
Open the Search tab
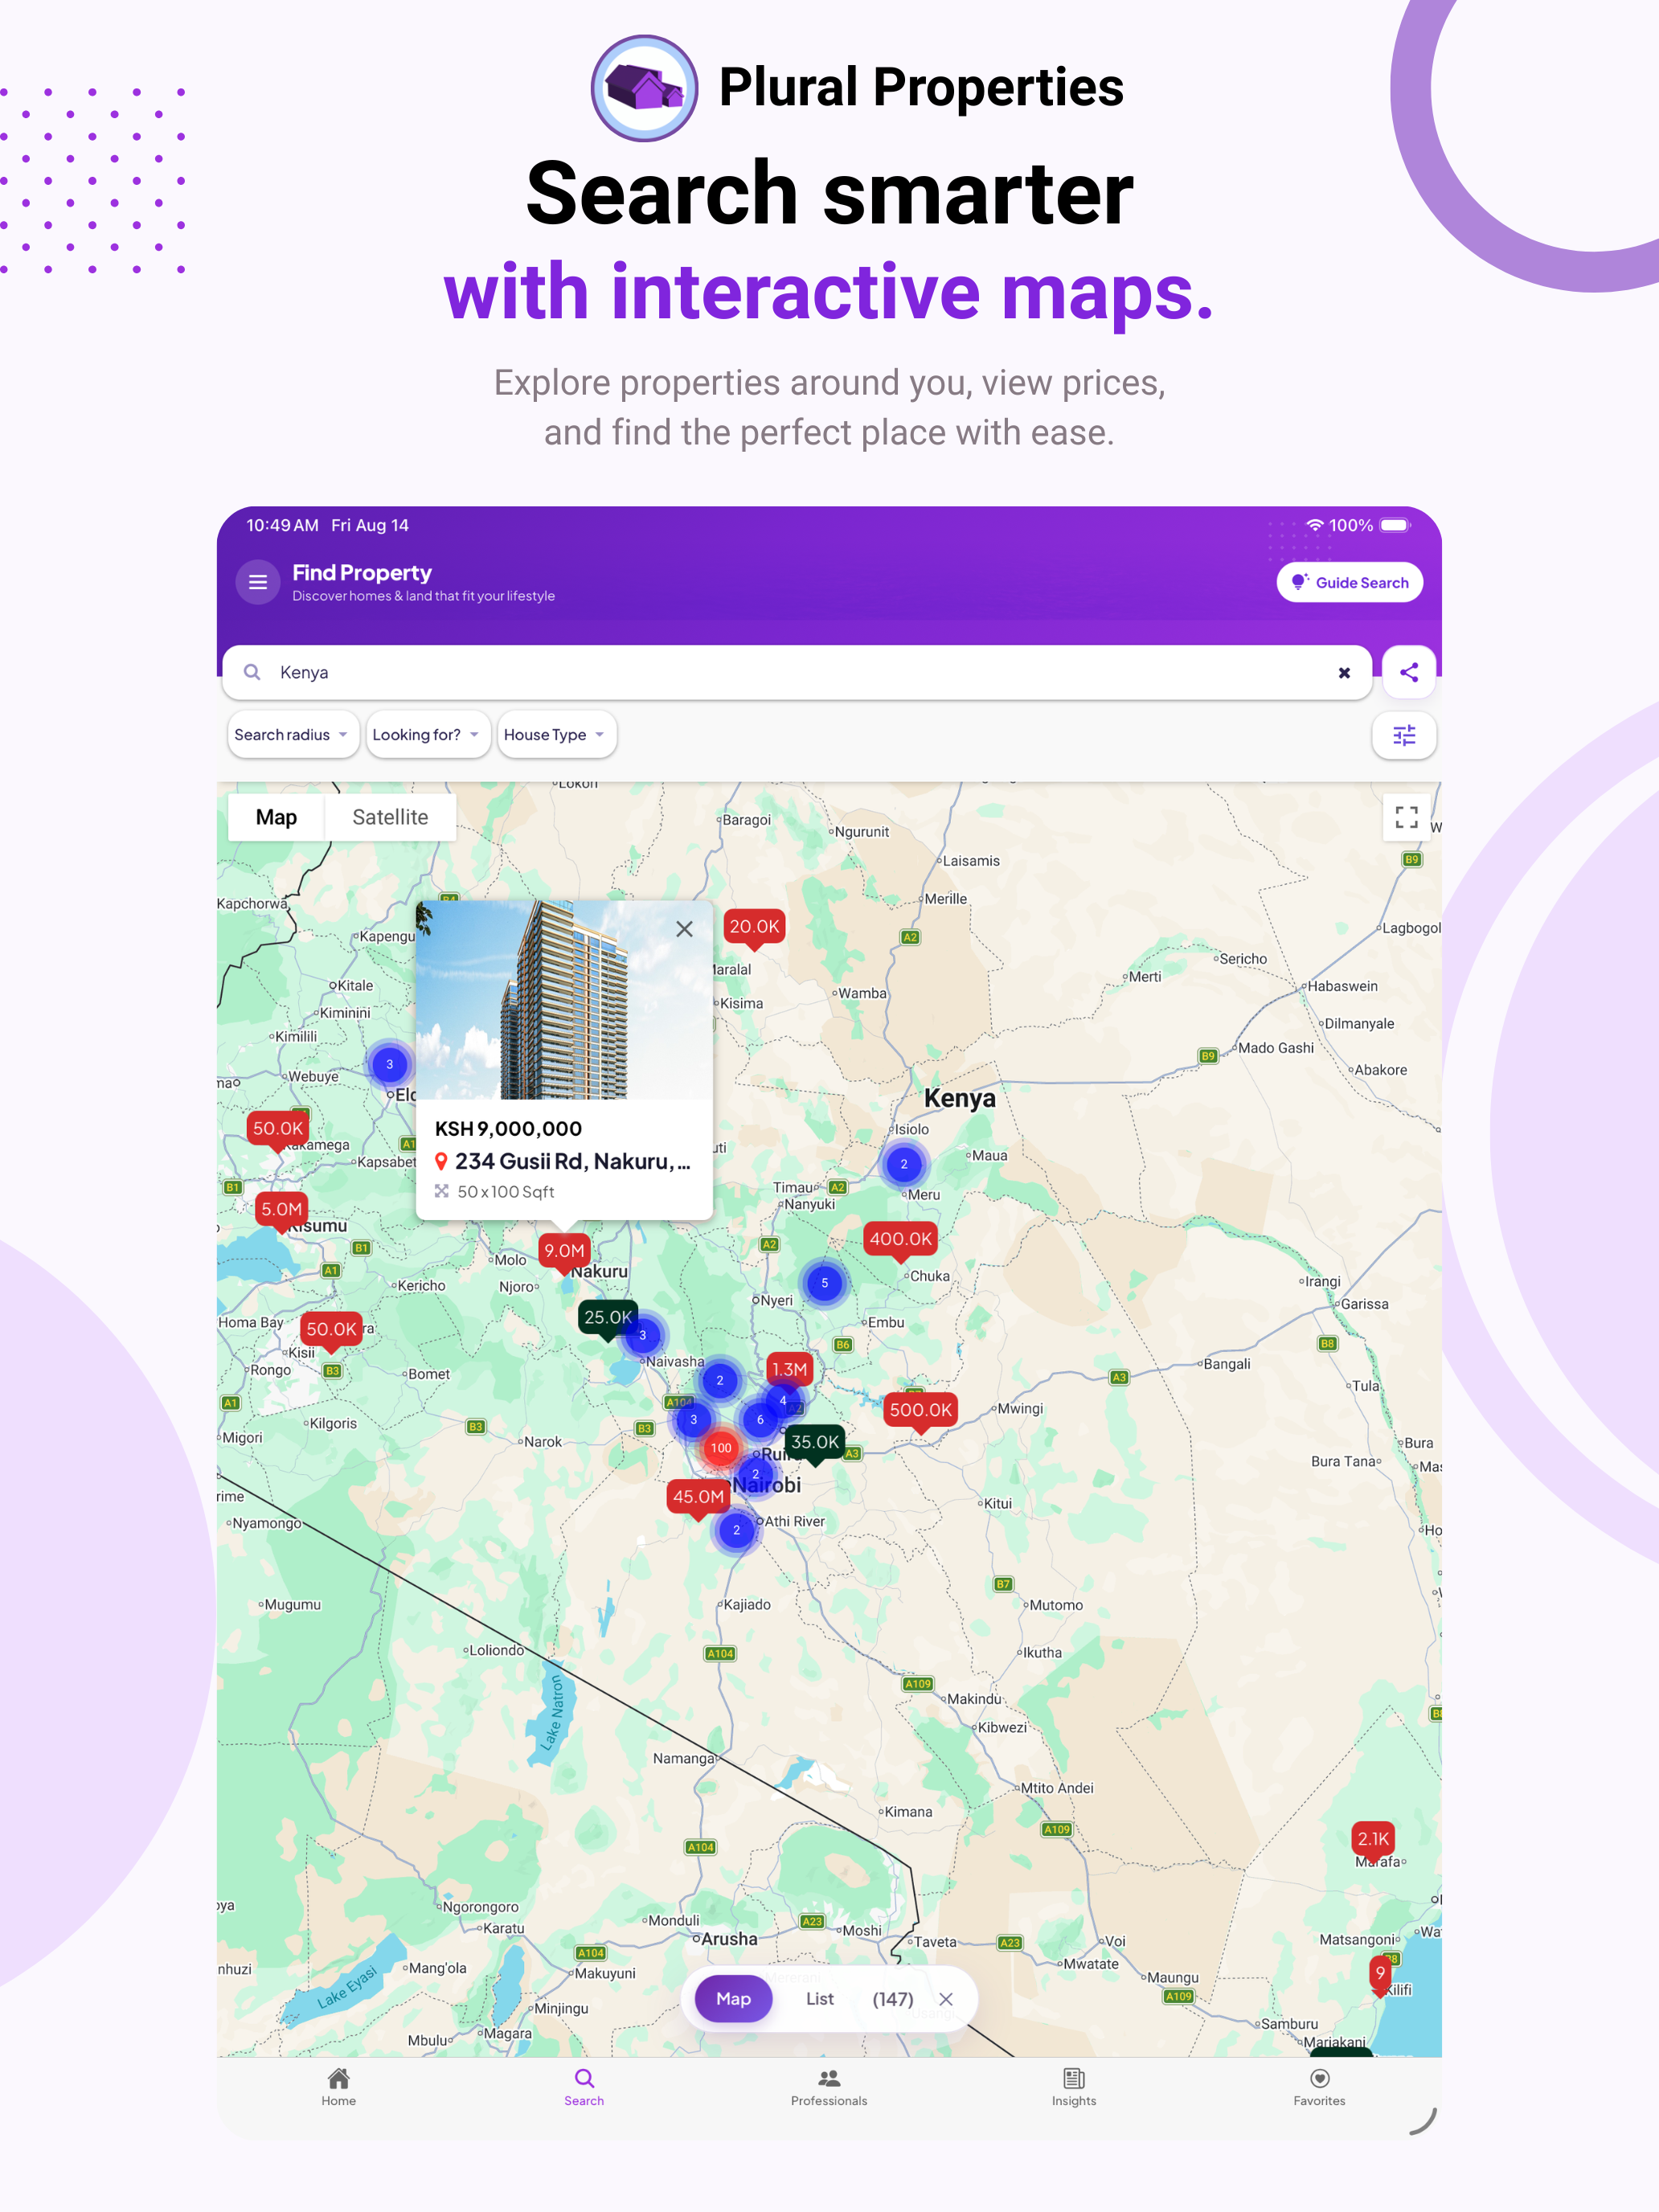584,2088
